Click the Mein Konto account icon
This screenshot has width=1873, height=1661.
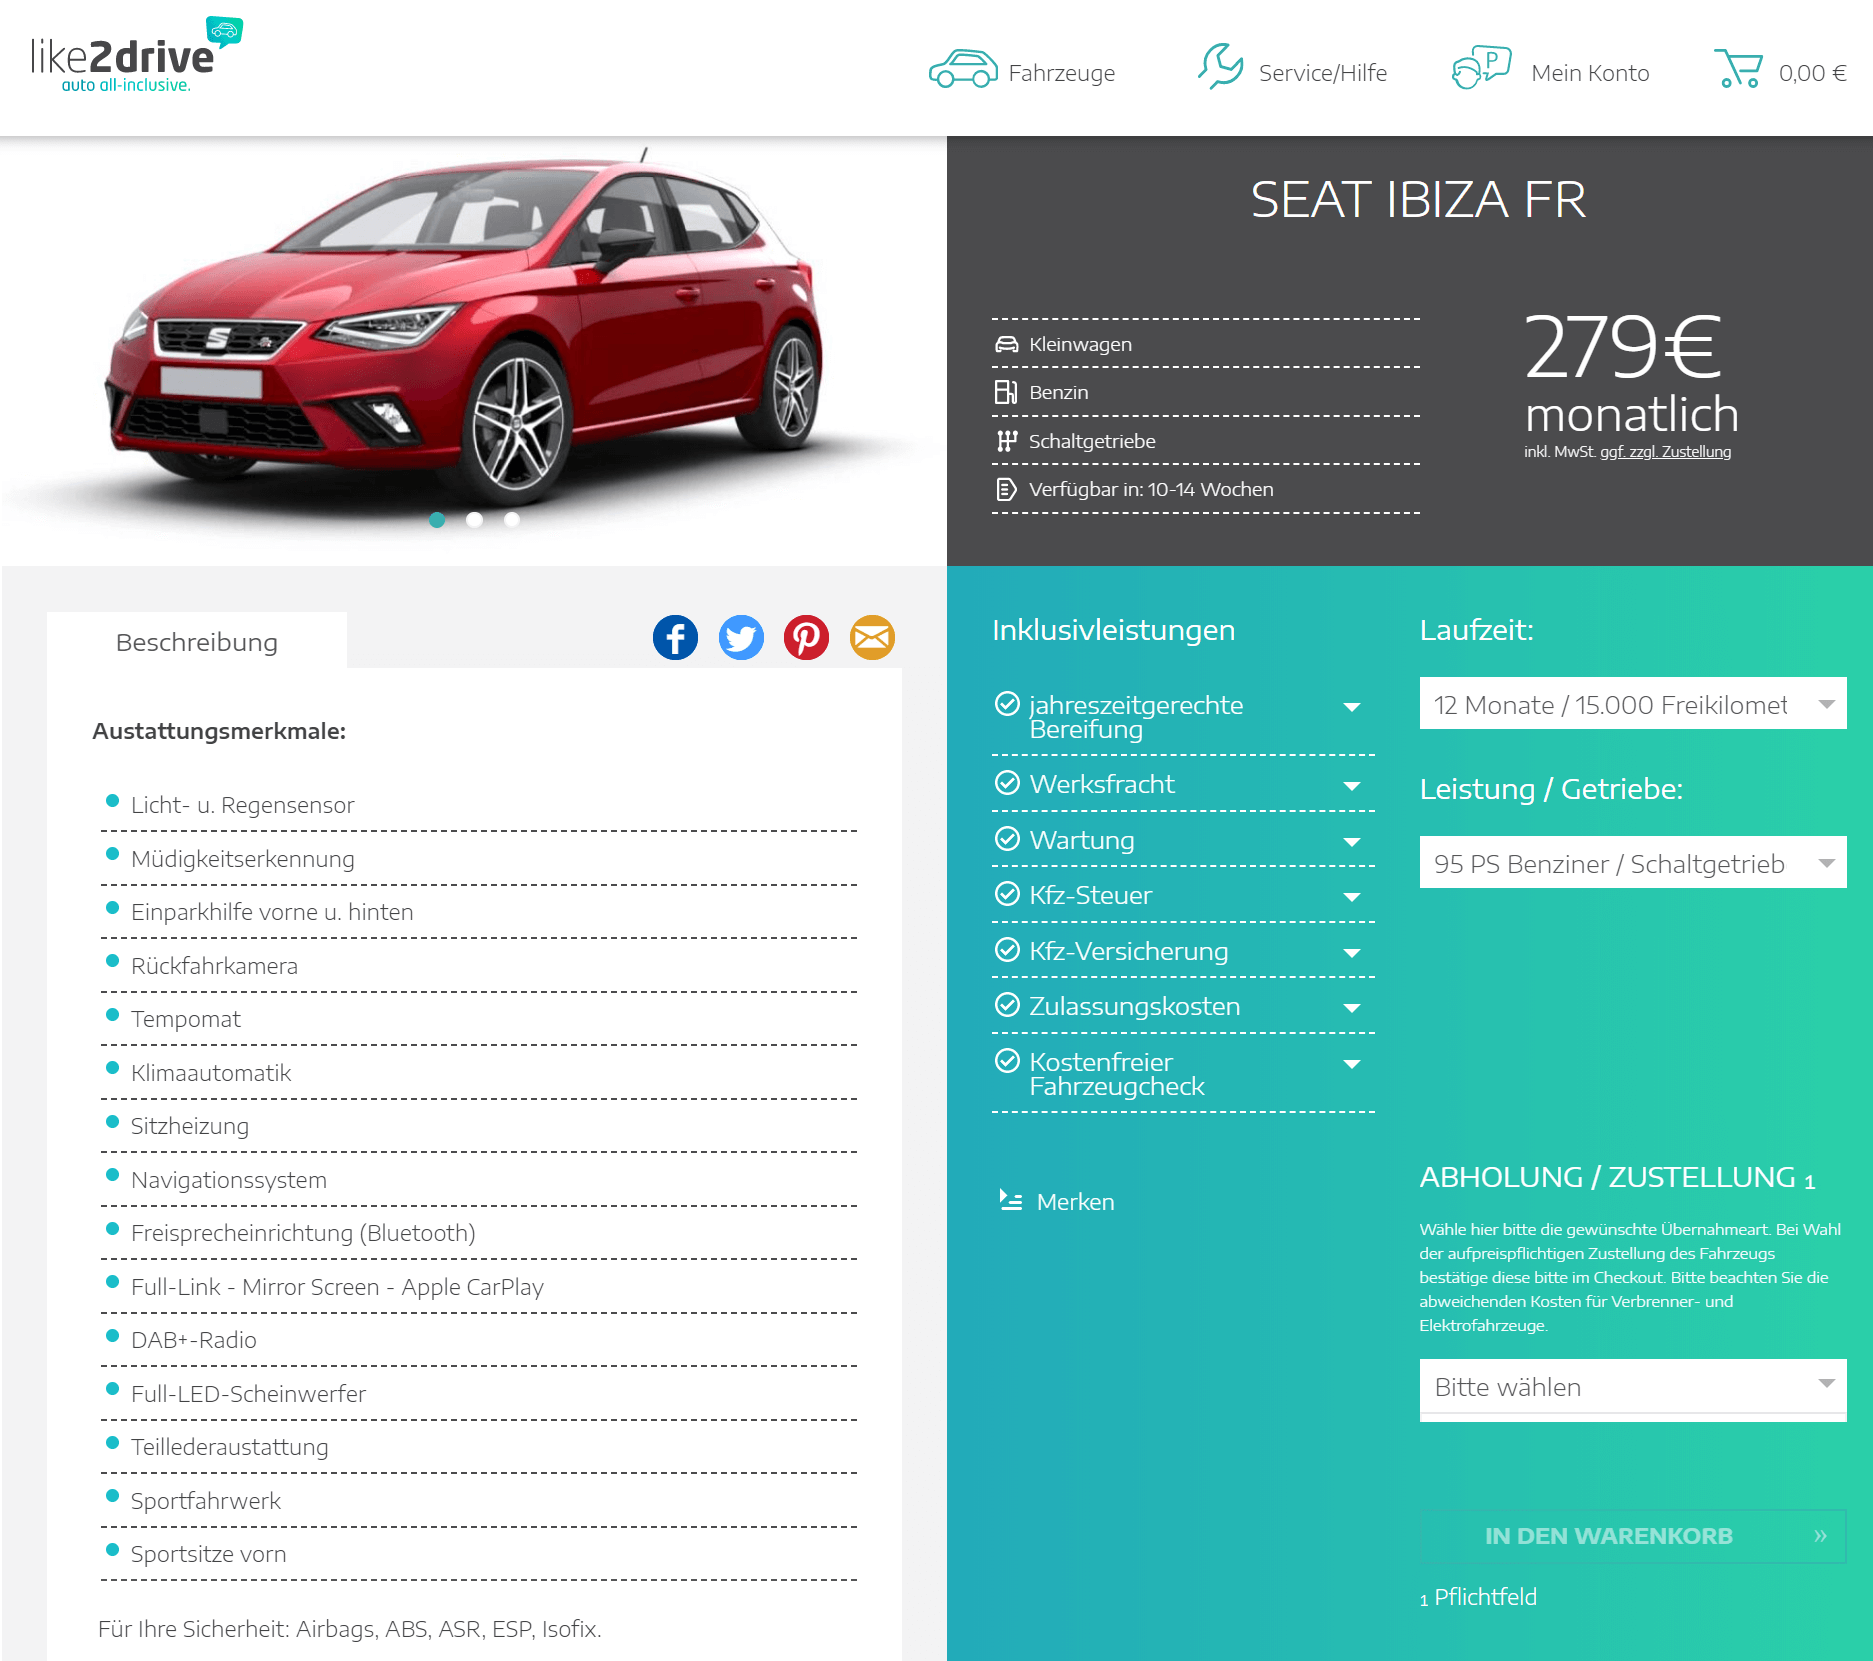coord(1481,68)
